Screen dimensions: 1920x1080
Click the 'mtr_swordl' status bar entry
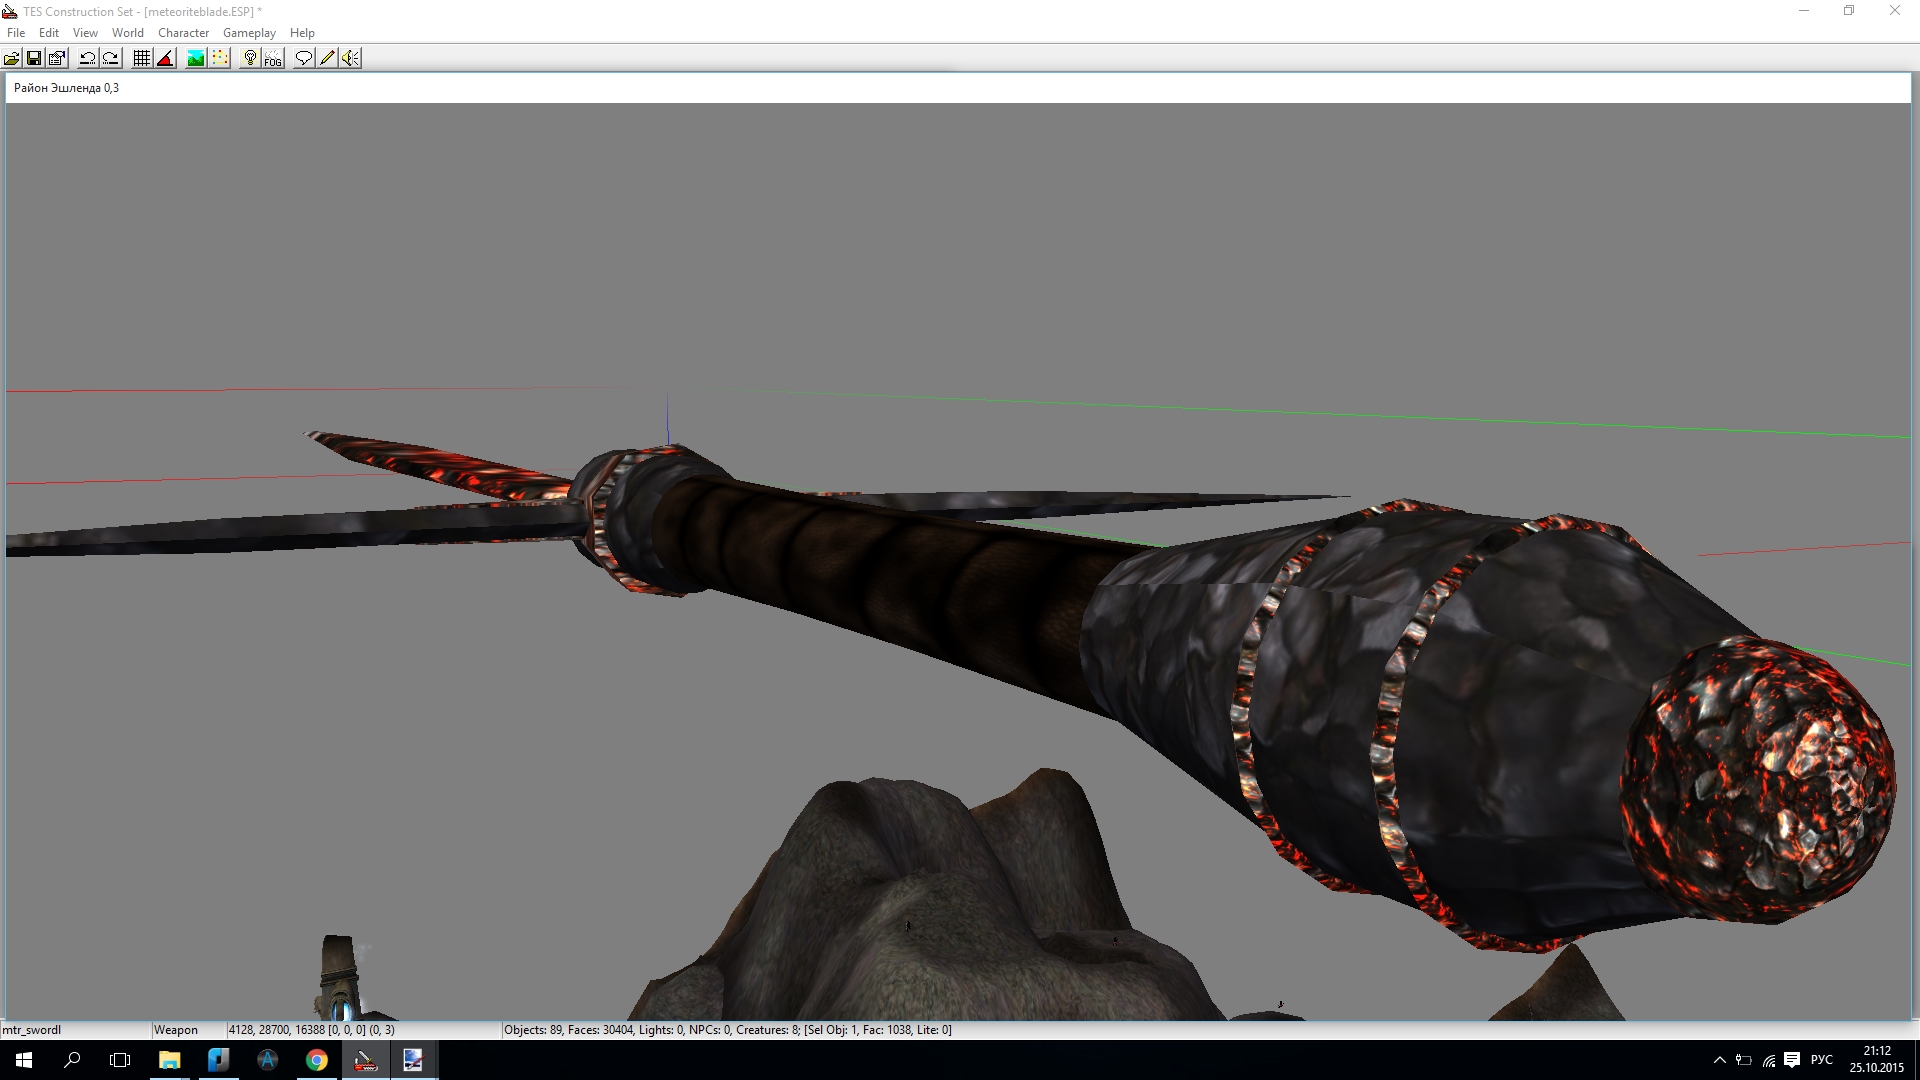click(x=32, y=1030)
